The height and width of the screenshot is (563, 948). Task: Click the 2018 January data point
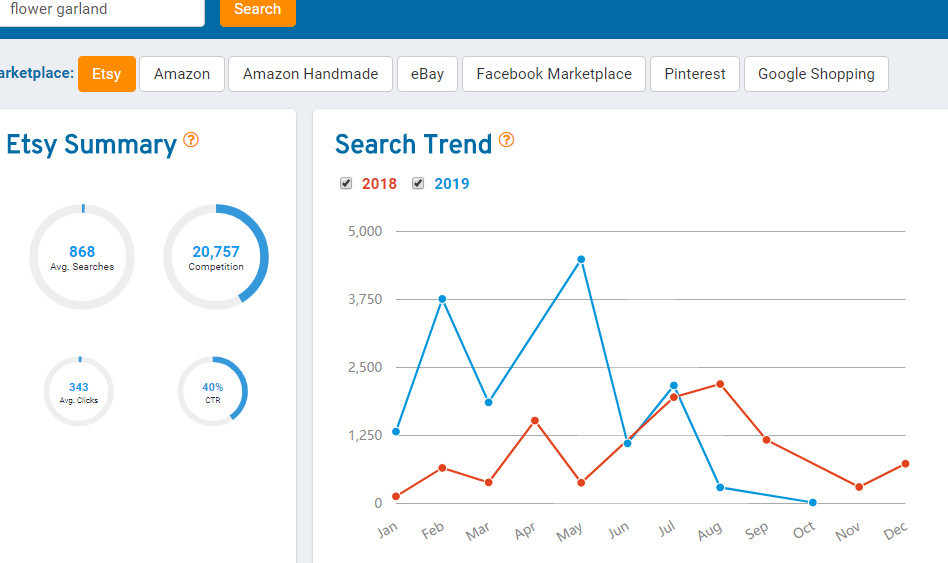(x=396, y=496)
